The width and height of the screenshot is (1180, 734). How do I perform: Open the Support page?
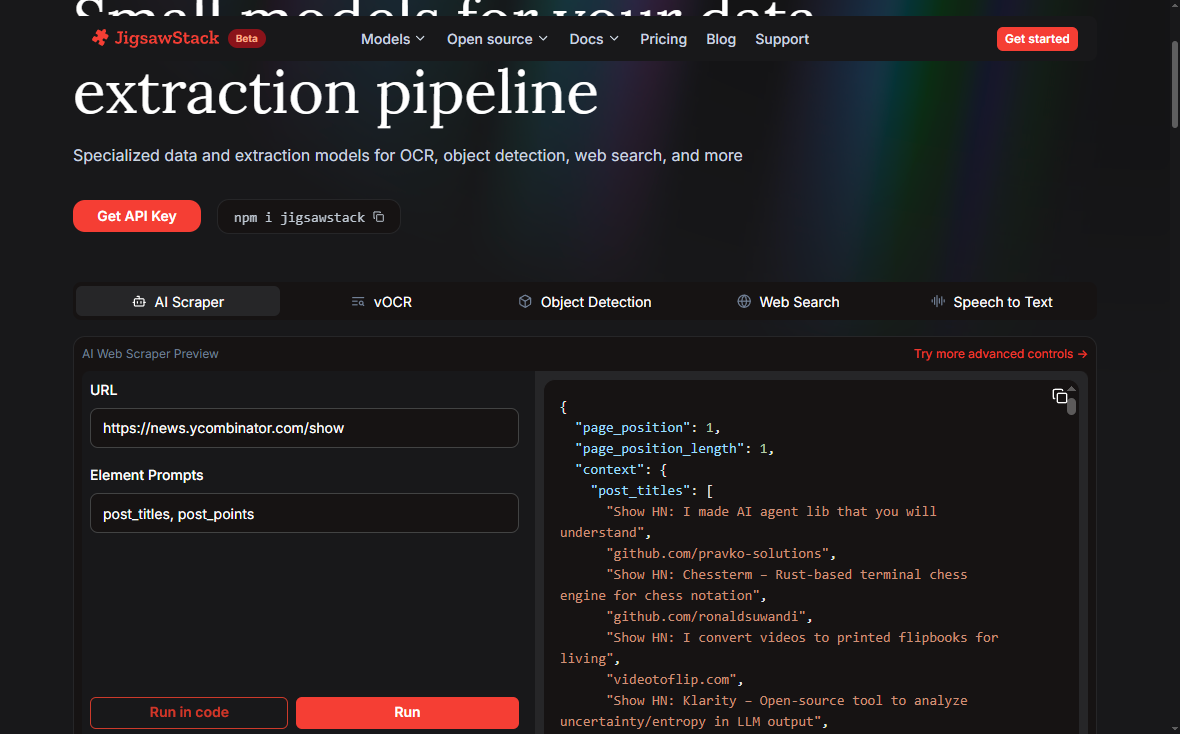coord(782,39)
